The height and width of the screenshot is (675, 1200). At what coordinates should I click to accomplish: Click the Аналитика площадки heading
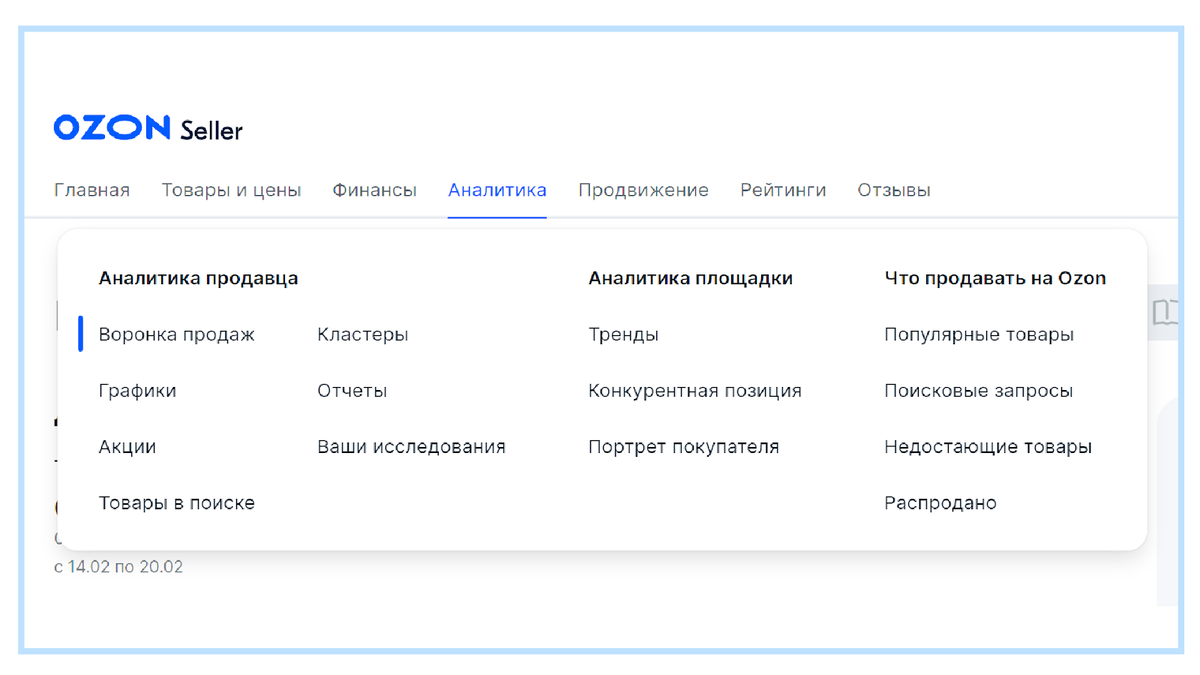coord(690,279)
